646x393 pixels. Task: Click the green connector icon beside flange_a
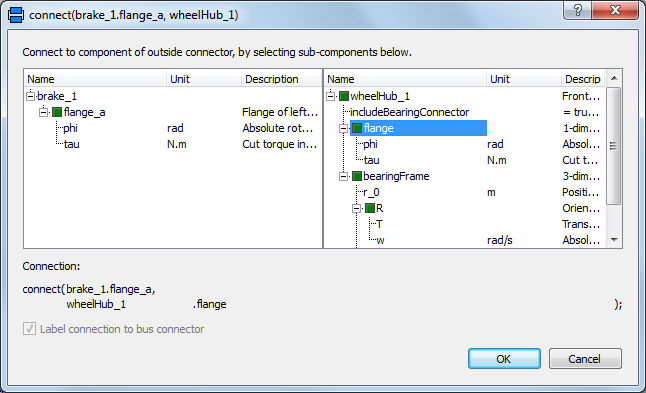pyautogui.click(x=57, y=112)
